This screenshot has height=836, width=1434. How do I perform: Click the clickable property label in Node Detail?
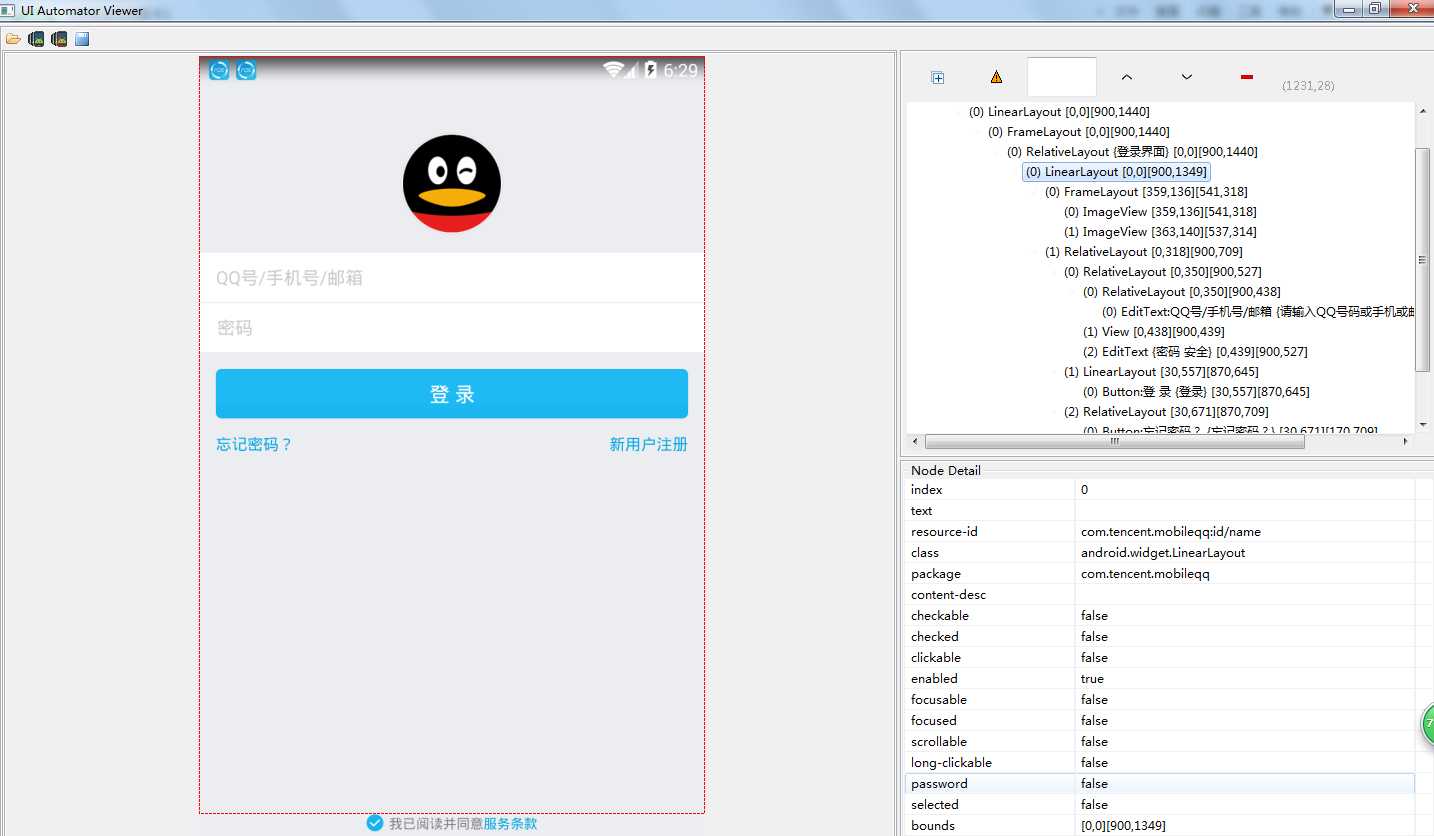click(x=936, y=658)
